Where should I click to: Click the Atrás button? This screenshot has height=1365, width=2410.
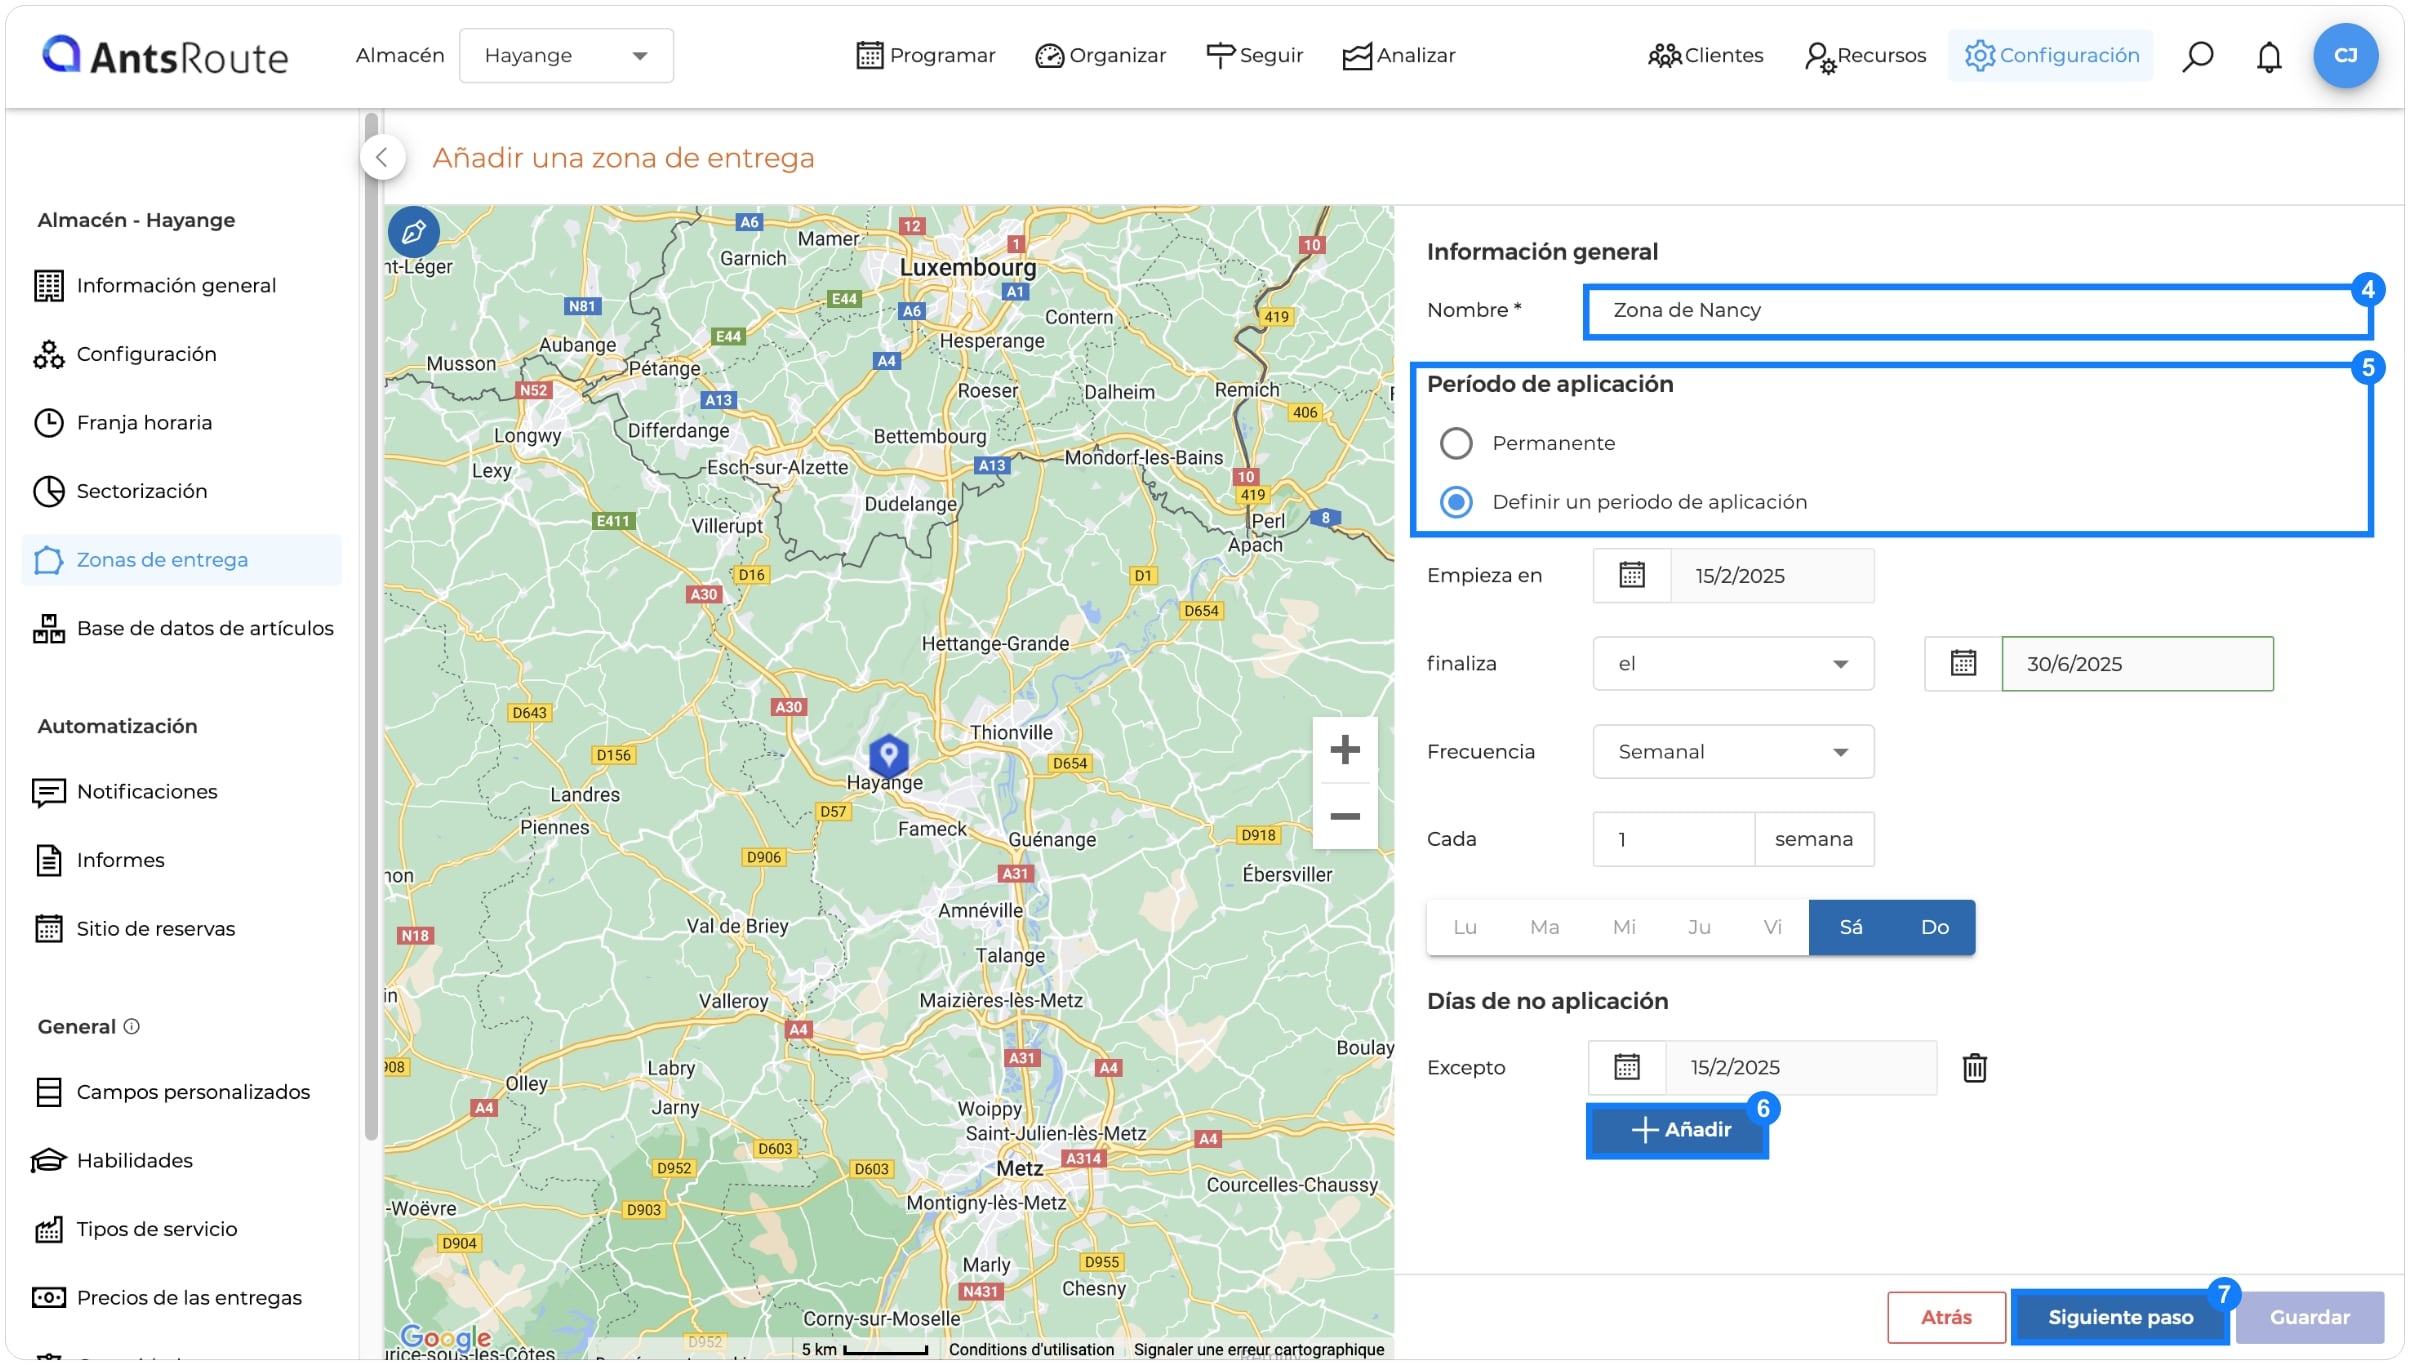pos(1946,1317)
